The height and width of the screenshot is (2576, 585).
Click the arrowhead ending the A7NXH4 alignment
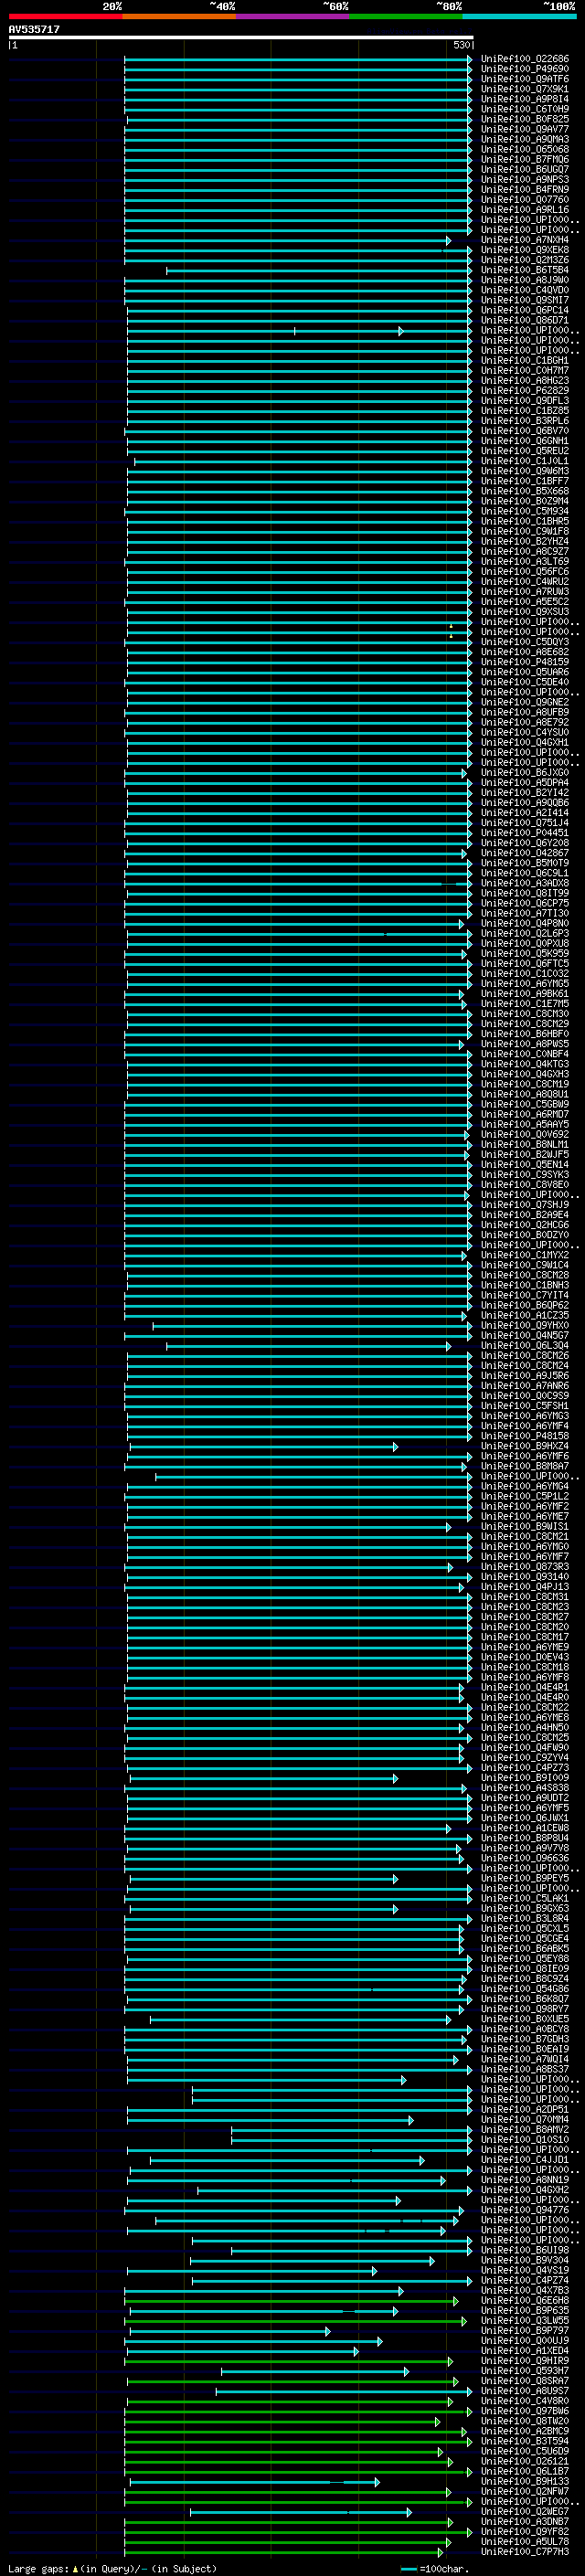click(448, 241)
